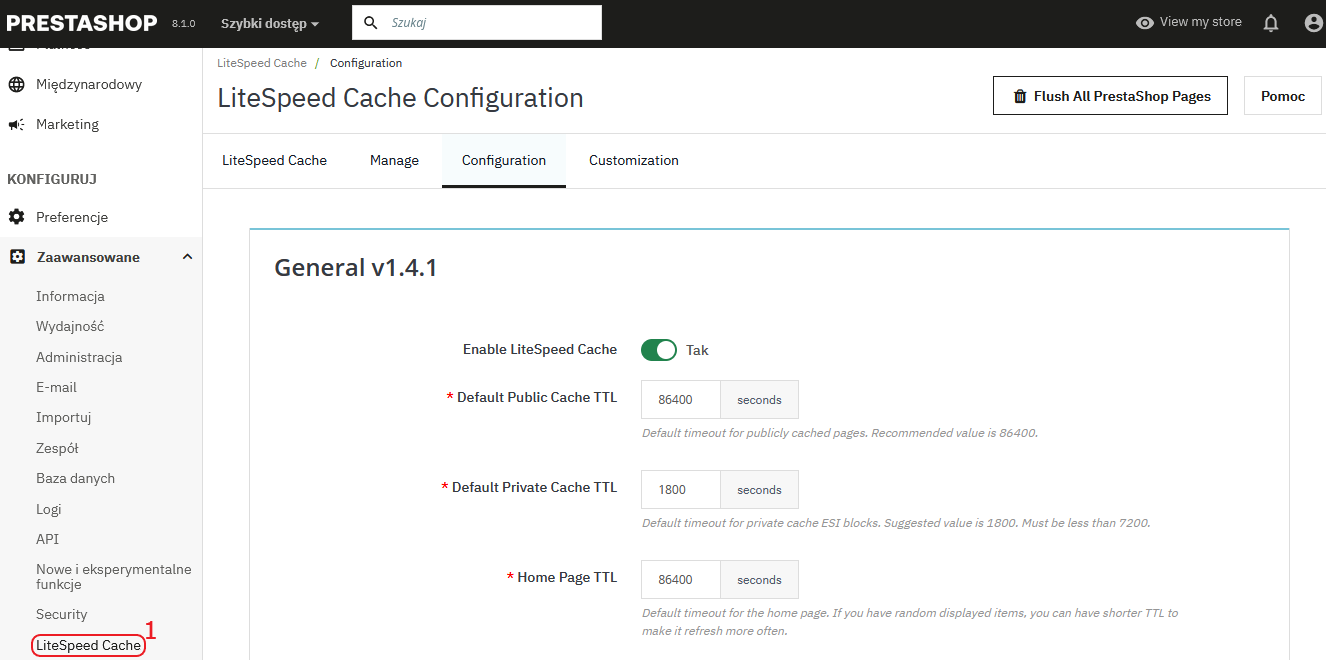Click the KONFIGURUJ section heading
Screen dimensions: 1326x660
click(52, 179)
